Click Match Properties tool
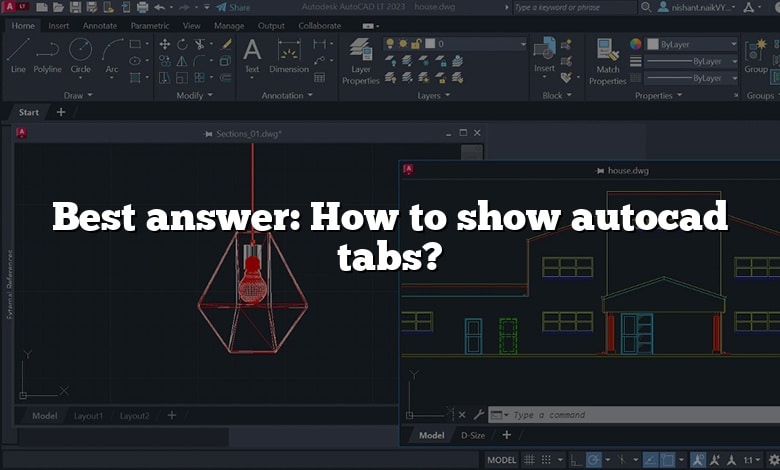The image size is (780, 470). coord(607,62)
